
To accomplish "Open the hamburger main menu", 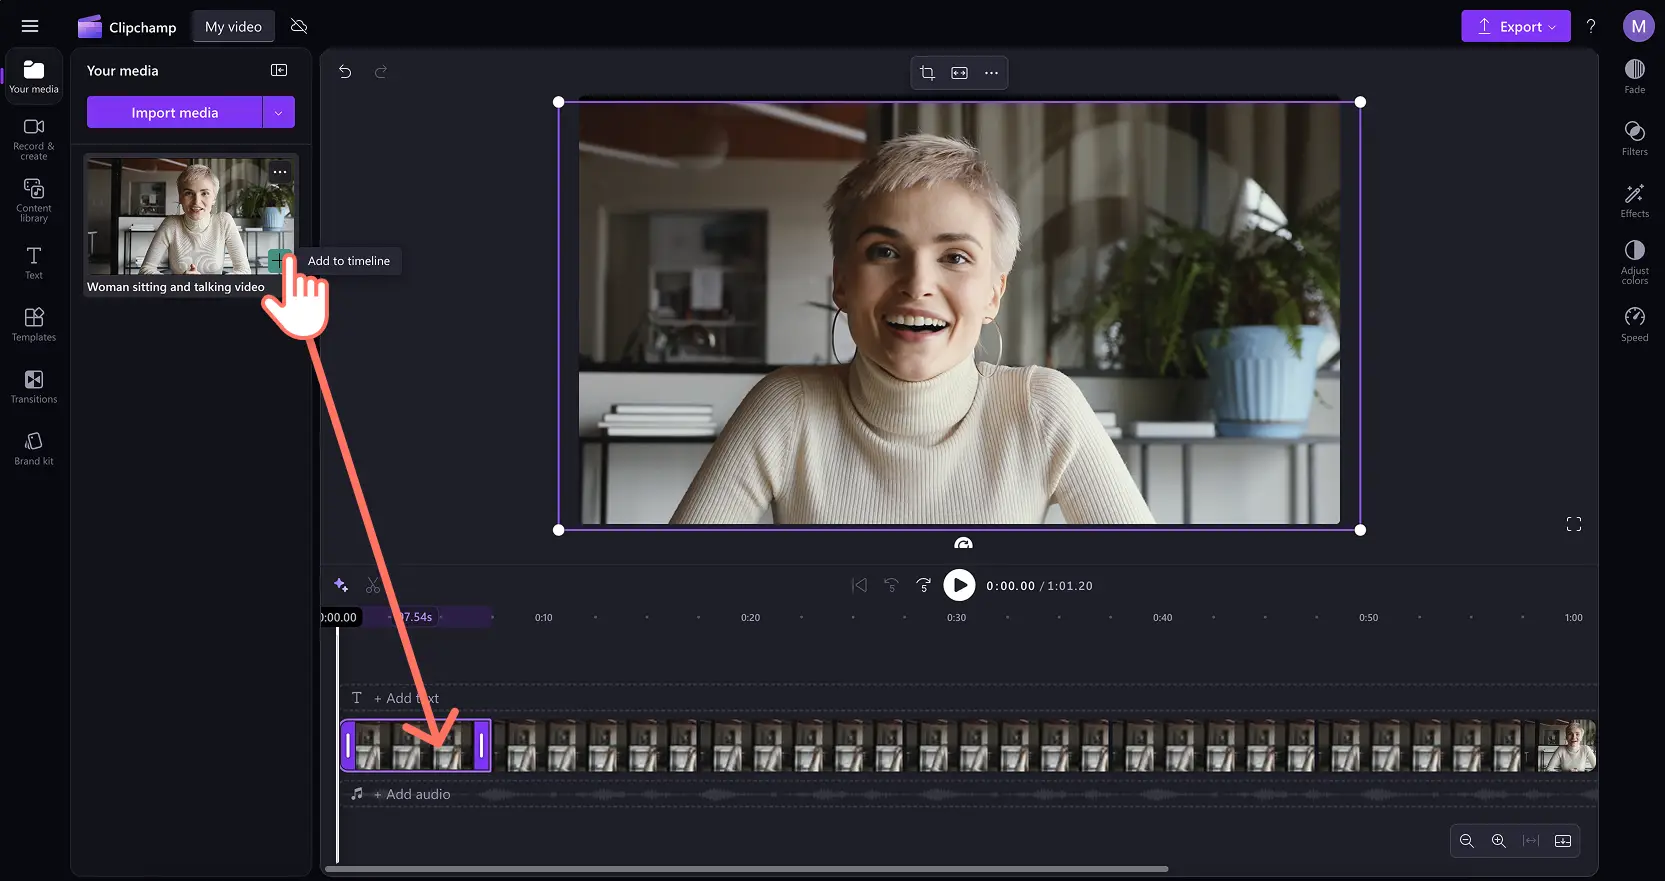I will pos(30,27).
